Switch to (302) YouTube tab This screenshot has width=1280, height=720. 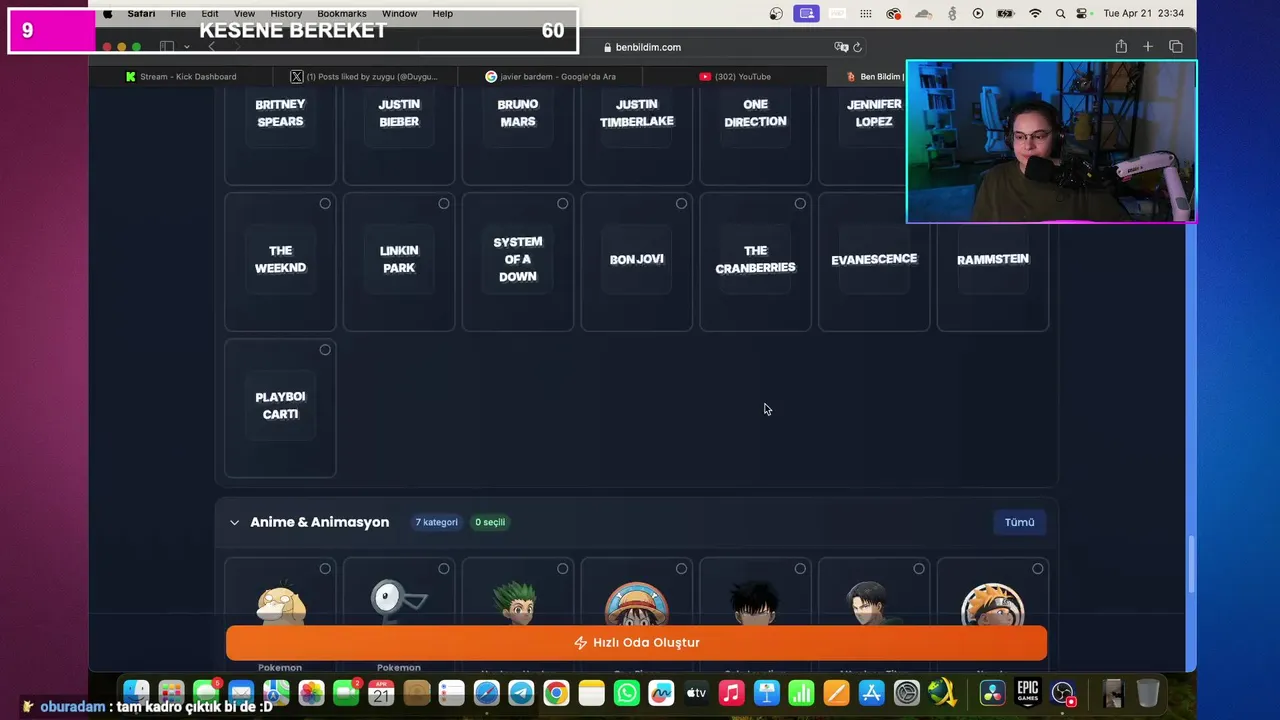click(735, 76)
